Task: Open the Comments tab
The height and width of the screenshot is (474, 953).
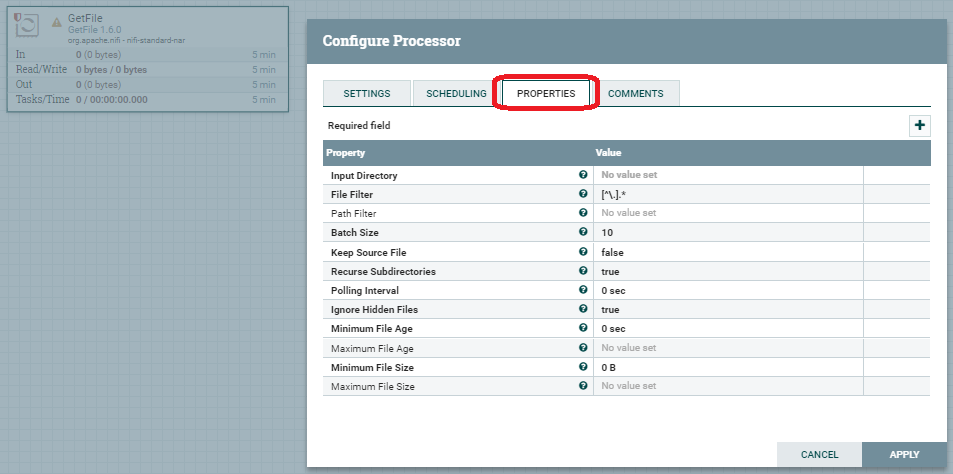Action: click(635, 93)
